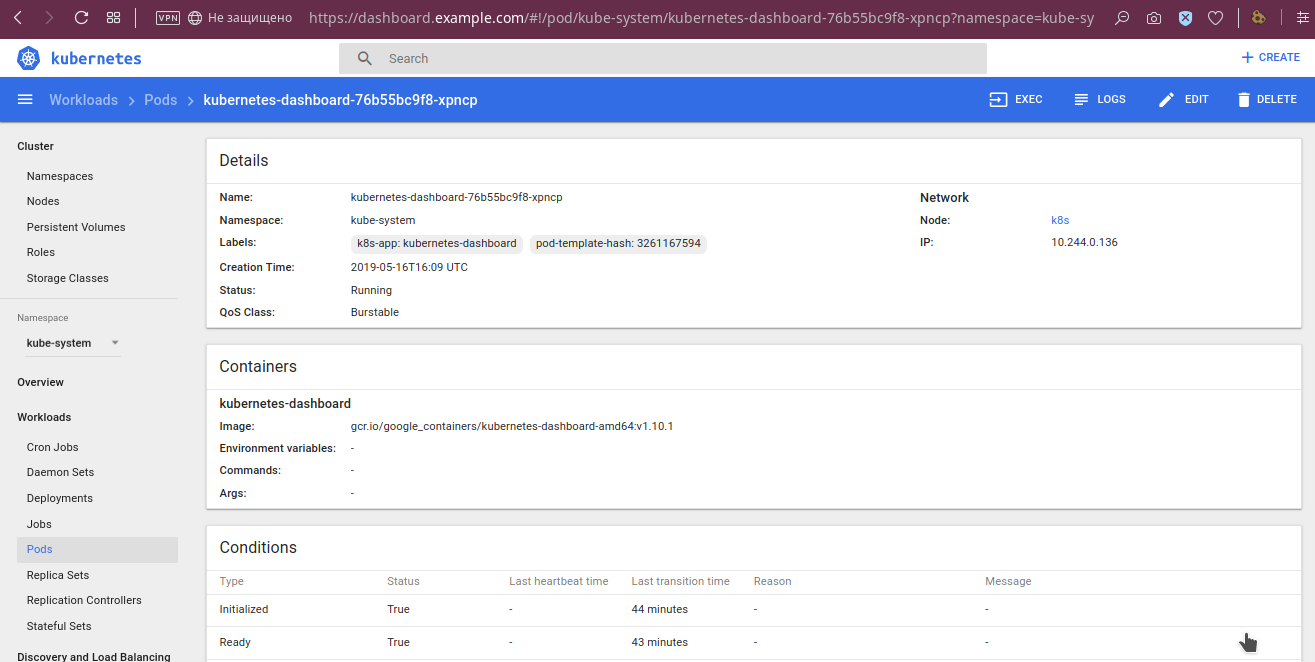
Task: Click the browser snapshot camera icon
Action: point(1154,18)
